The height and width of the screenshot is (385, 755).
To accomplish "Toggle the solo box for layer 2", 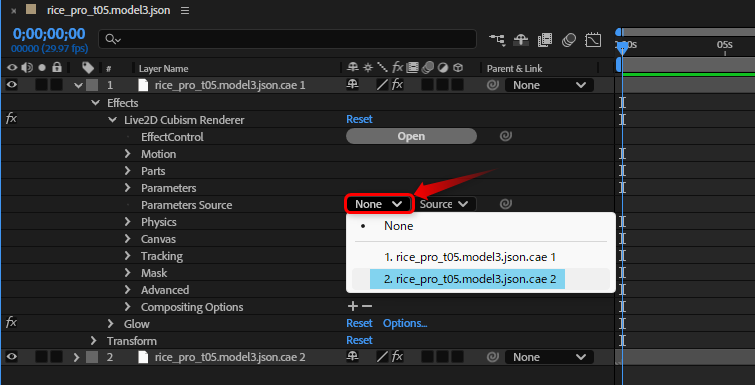I will point(41,357).
